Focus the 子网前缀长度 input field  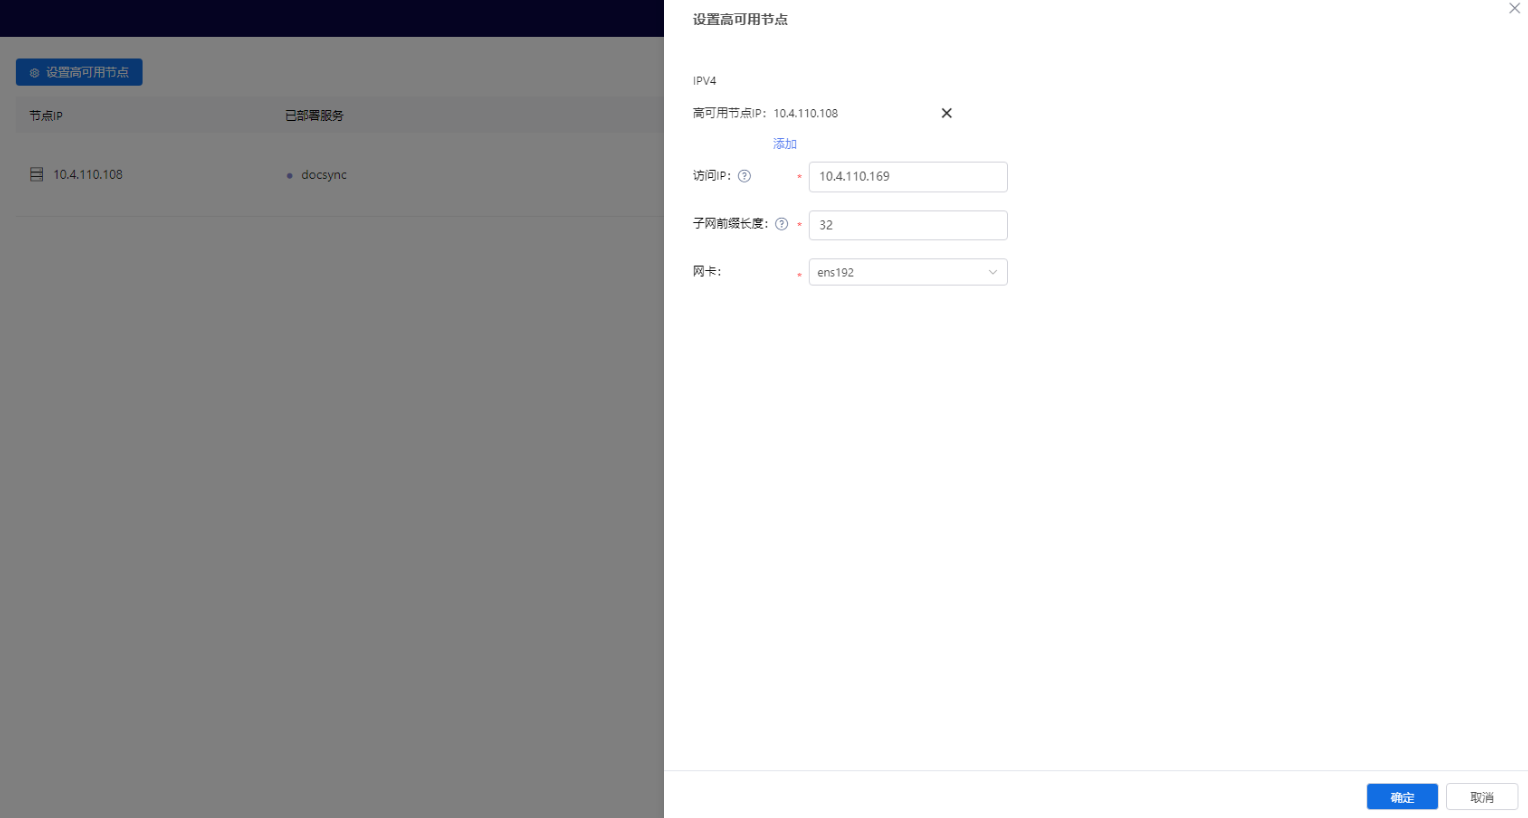[908, 225]
